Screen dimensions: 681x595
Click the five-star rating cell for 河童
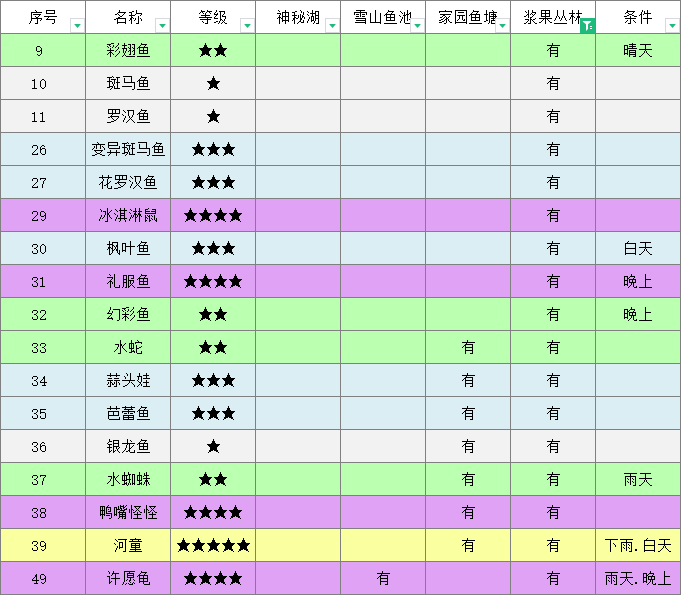point(213,545)
